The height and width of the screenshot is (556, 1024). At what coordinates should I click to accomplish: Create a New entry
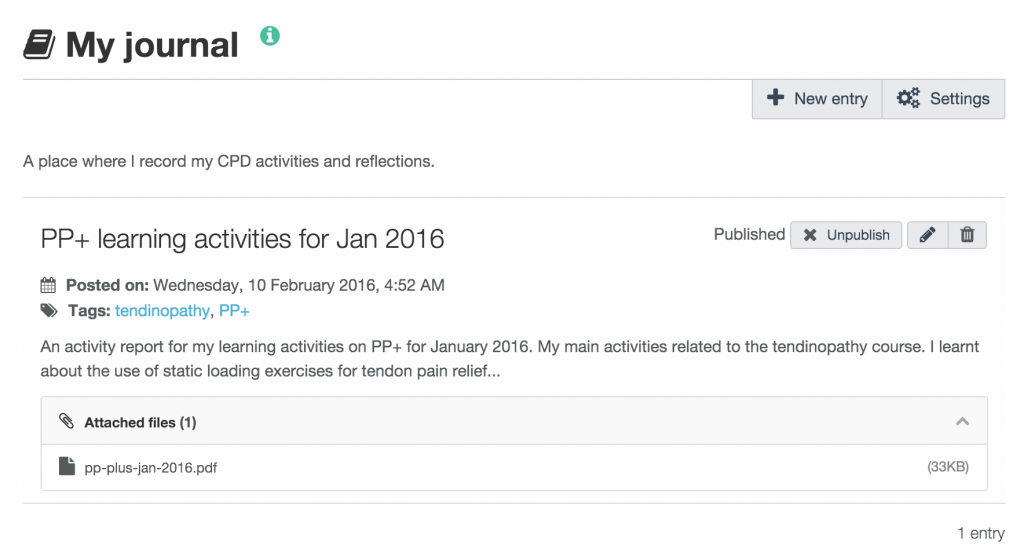[x=817, y=99]
